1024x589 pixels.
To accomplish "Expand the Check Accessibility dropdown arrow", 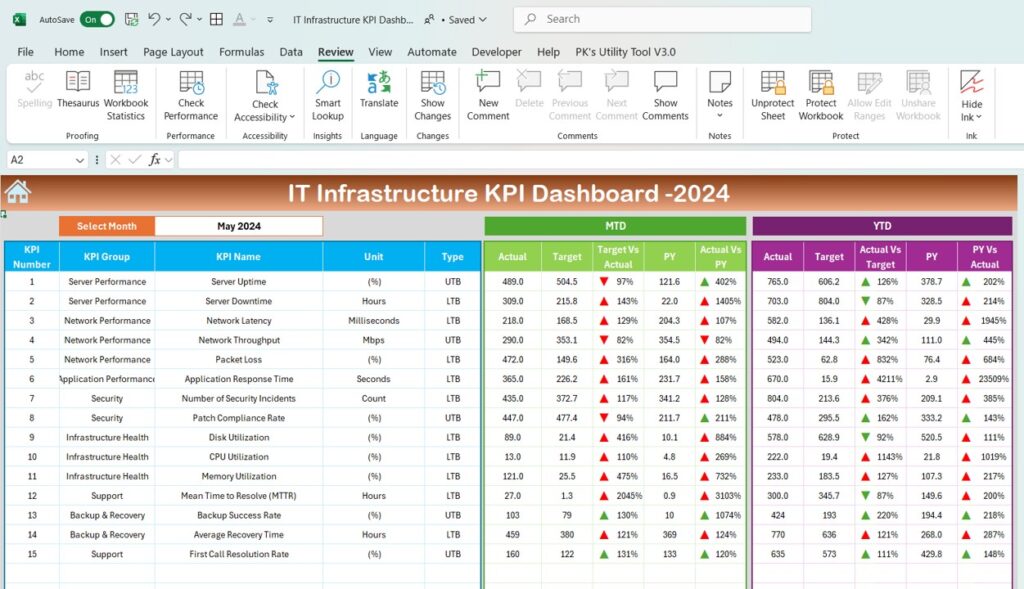I will pyautogui.click(x=292, y=118).
